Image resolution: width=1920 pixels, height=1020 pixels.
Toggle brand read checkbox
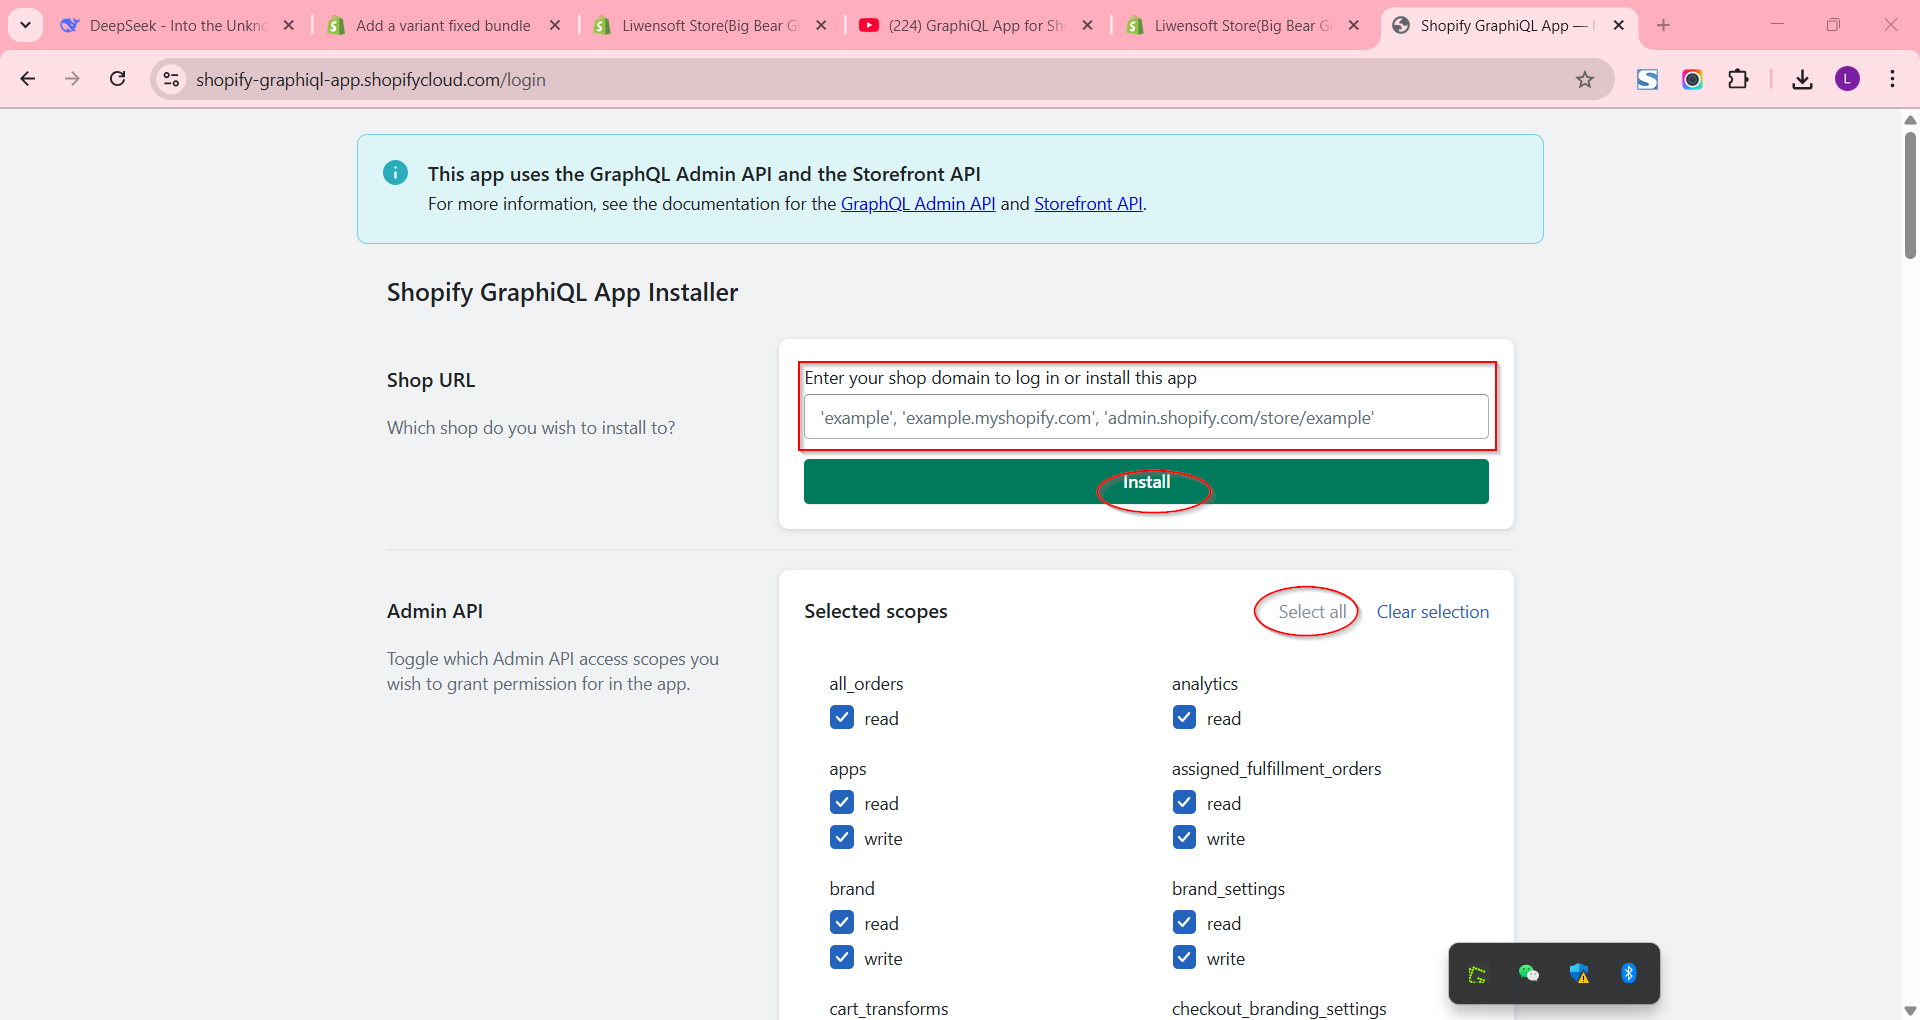842,923
